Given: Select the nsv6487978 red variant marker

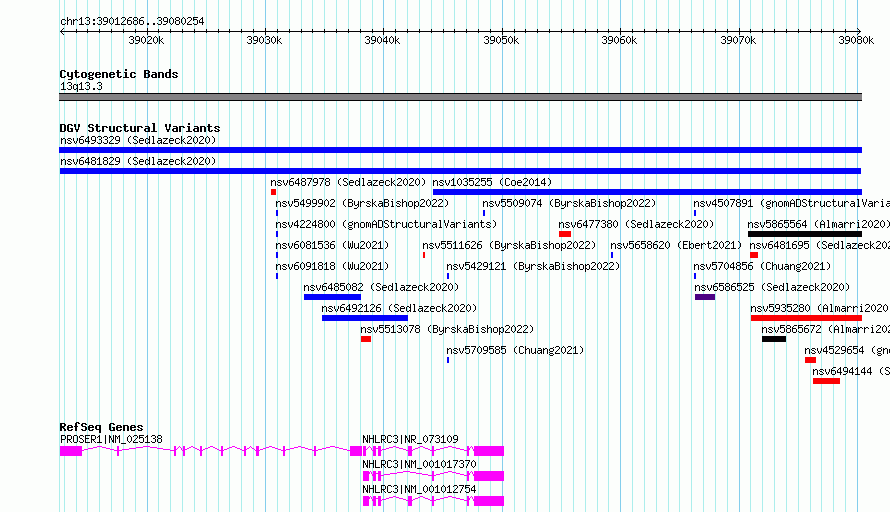Looking at the screenshot, I should (273, 192).
